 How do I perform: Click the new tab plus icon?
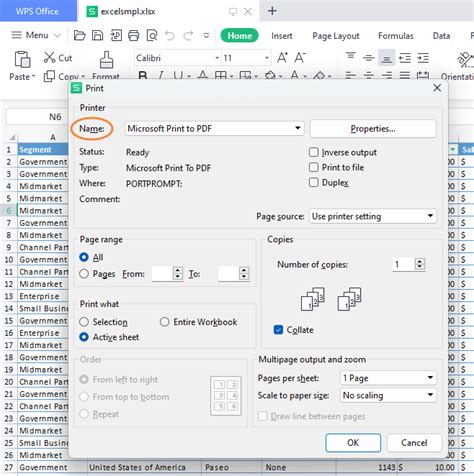click(x=272, y=11)
